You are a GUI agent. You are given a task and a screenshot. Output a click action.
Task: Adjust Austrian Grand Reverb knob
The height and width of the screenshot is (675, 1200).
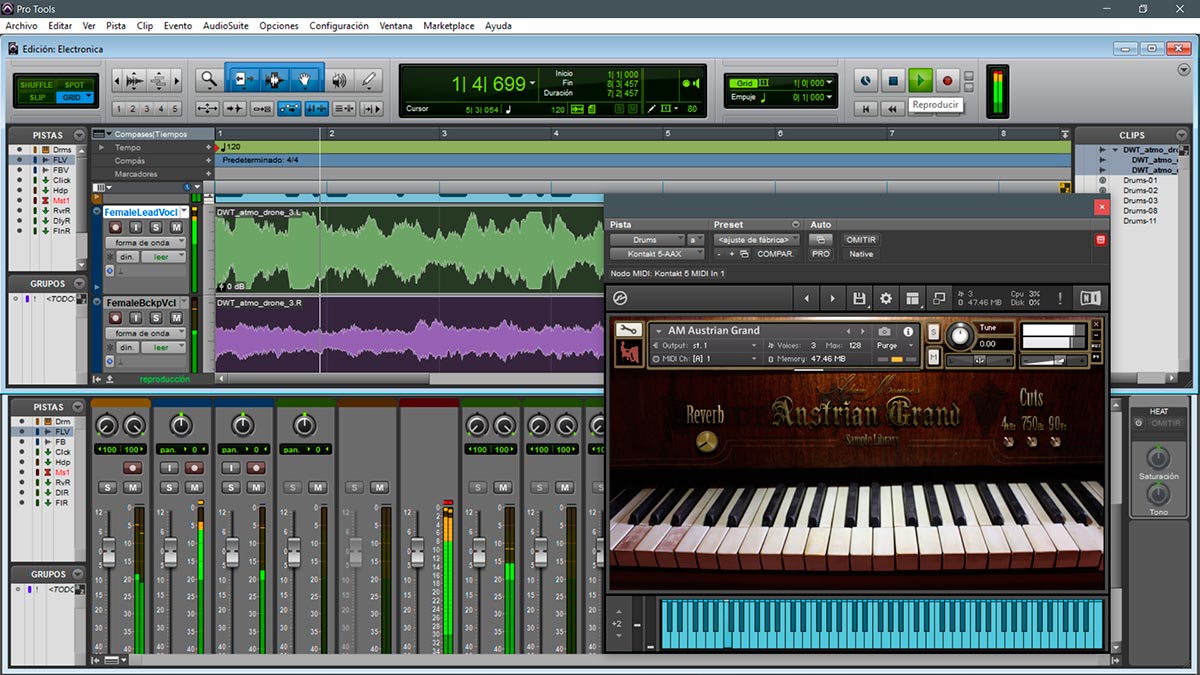707,442
